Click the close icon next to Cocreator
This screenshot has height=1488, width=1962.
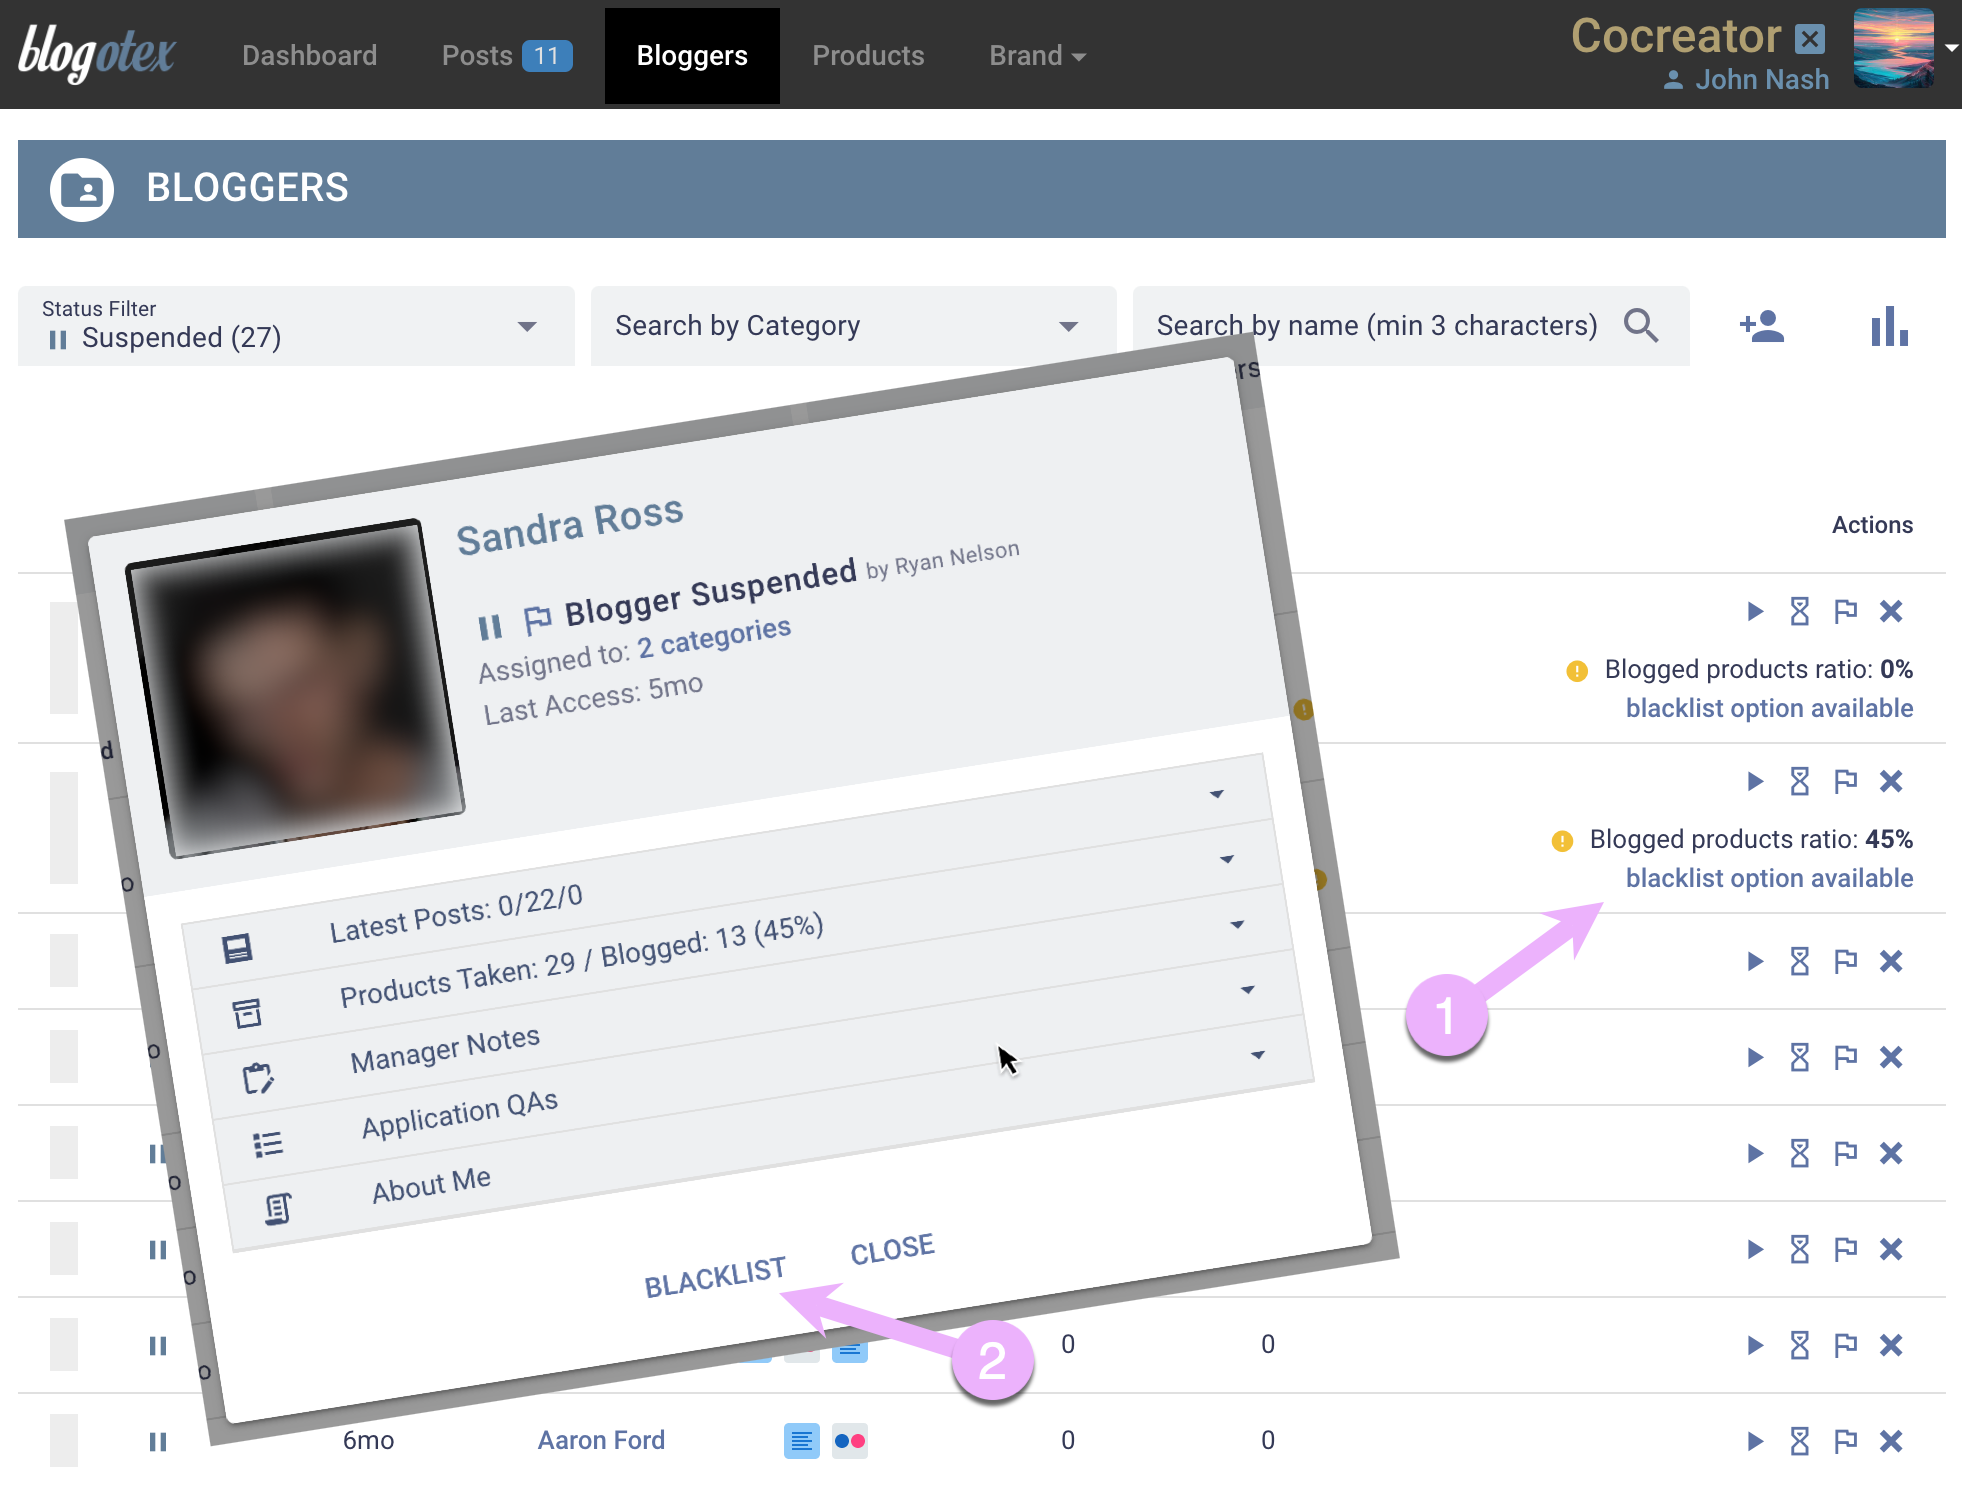[x=1809, y=39]
